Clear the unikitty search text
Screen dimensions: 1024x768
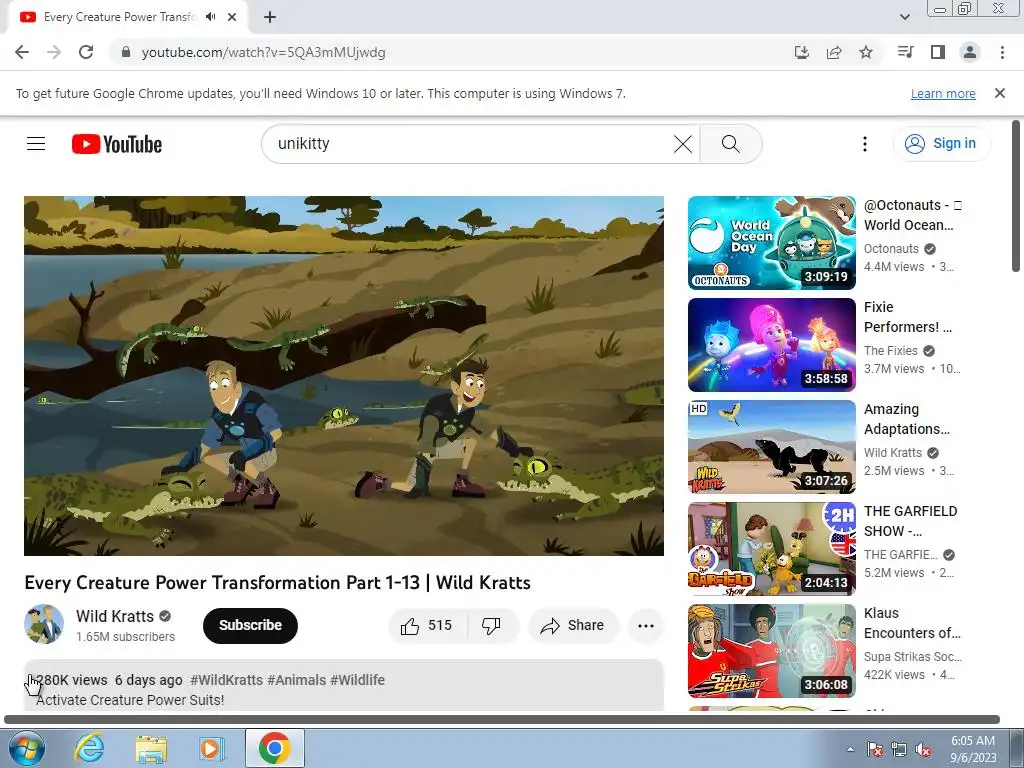click(682, 144)
